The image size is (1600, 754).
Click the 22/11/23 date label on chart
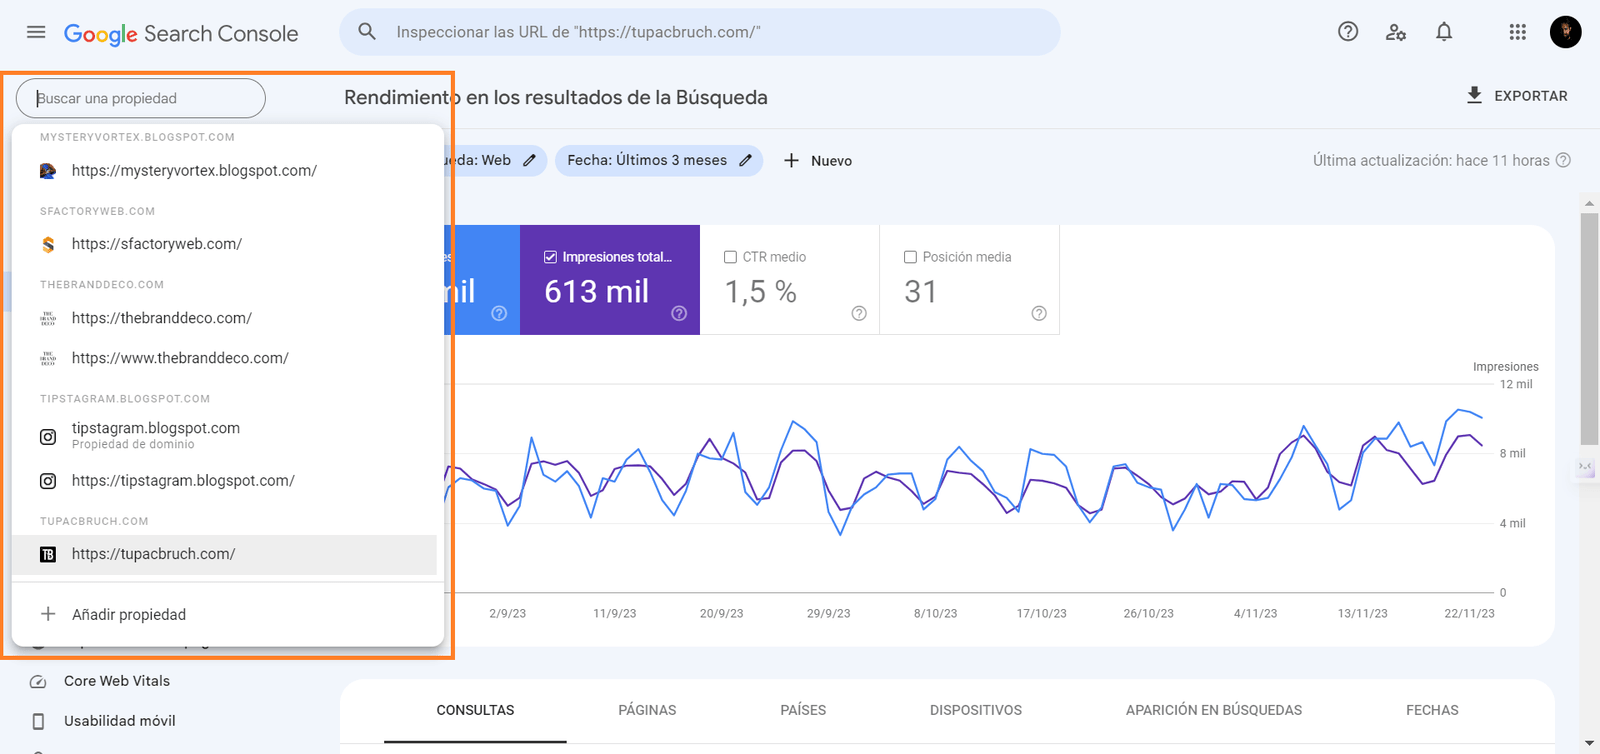click(1469, 613)
